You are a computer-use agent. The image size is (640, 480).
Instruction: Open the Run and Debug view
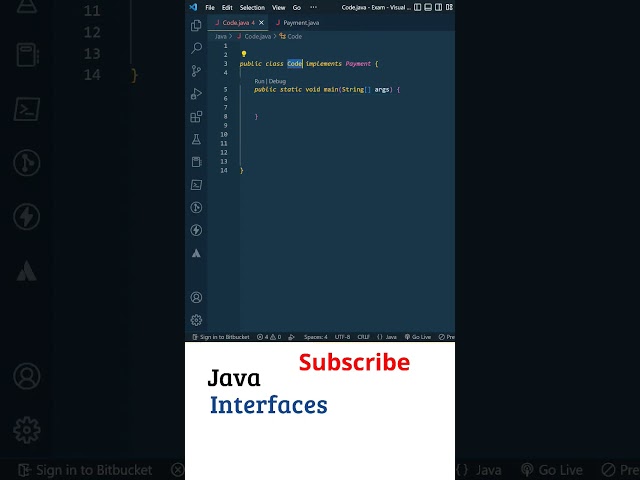[x=196, y=94]
